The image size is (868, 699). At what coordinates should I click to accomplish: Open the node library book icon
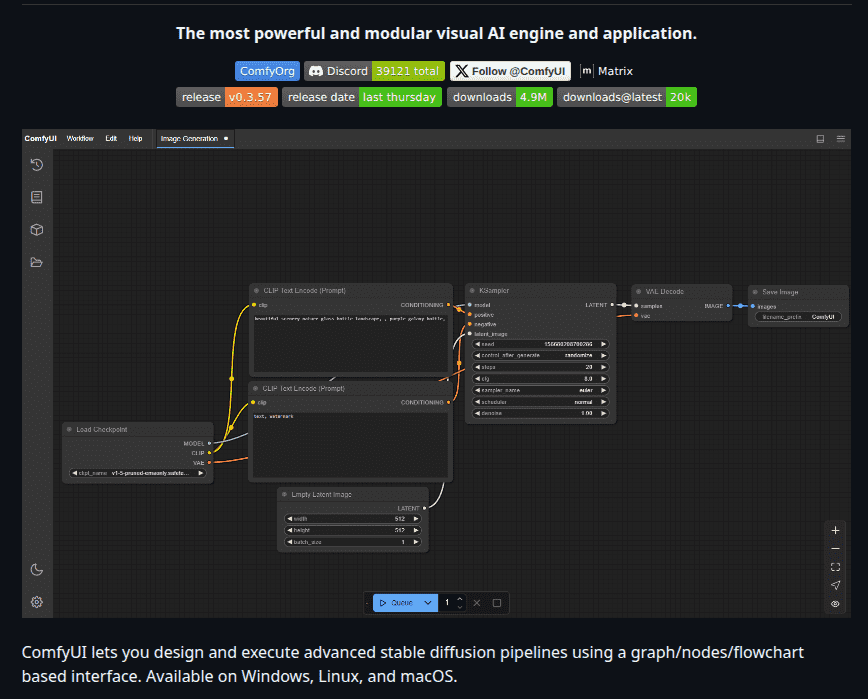37,198
